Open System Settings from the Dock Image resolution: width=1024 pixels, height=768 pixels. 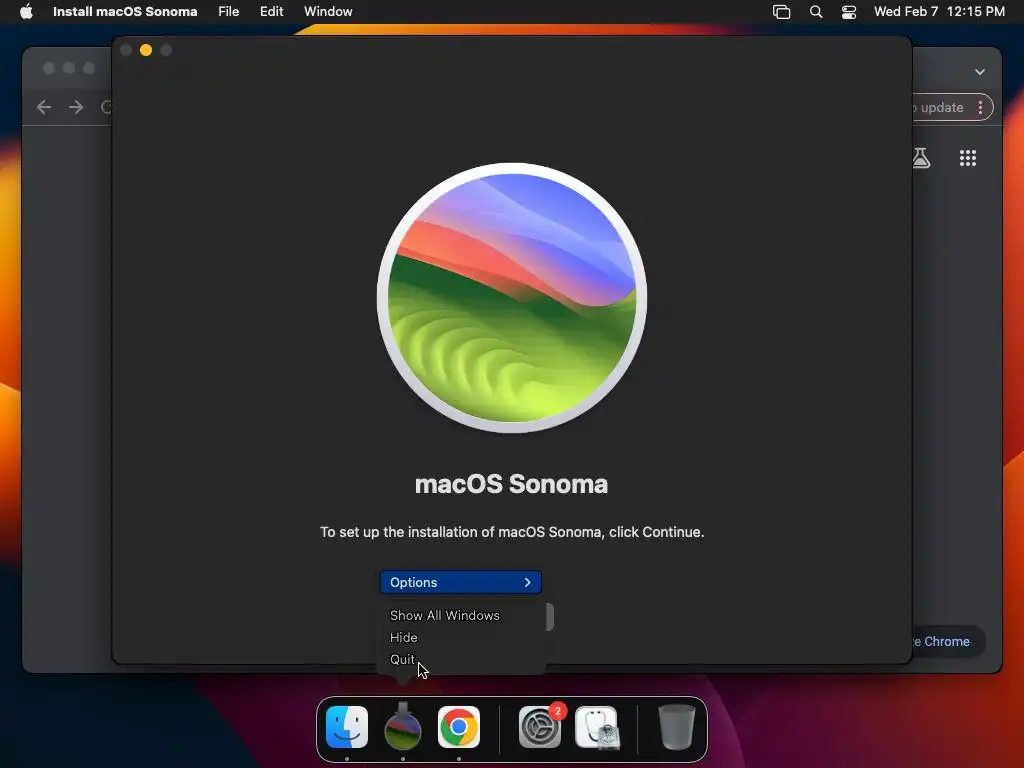pyautogui.click(x=540, y=726)
